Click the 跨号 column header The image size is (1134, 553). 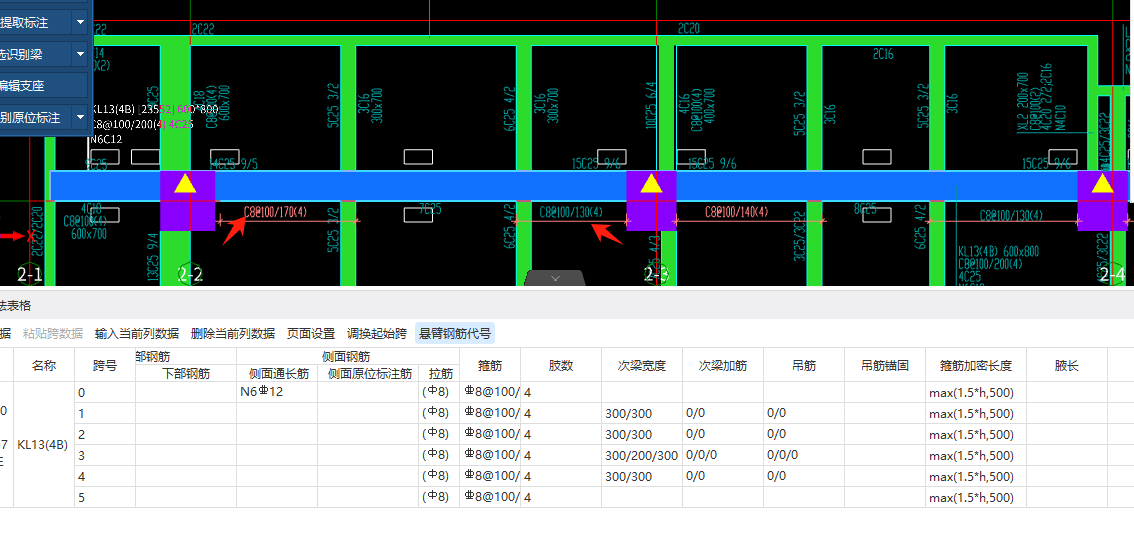(x=105, y=366)
